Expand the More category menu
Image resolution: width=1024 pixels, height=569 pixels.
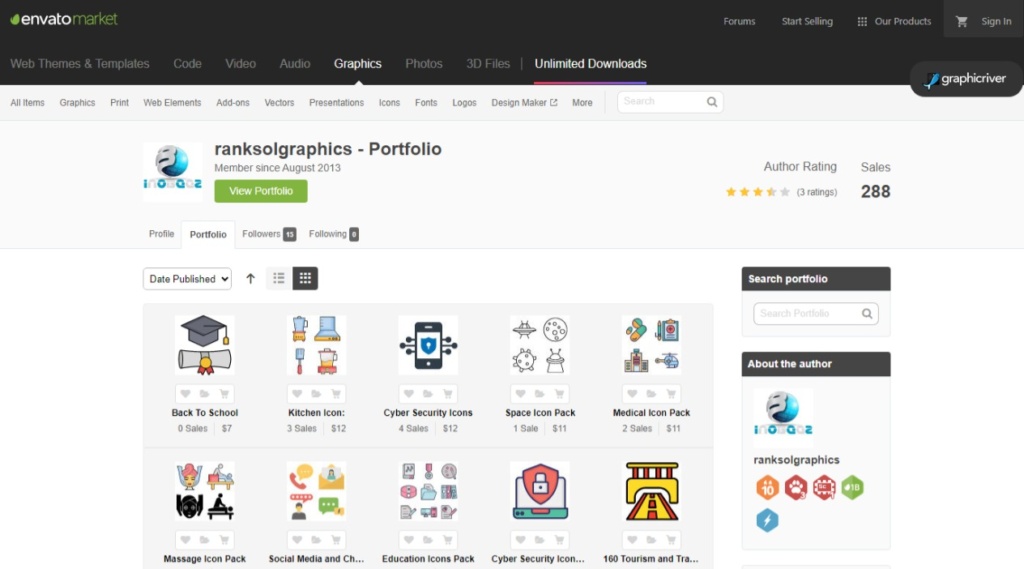tap(582, 103)
